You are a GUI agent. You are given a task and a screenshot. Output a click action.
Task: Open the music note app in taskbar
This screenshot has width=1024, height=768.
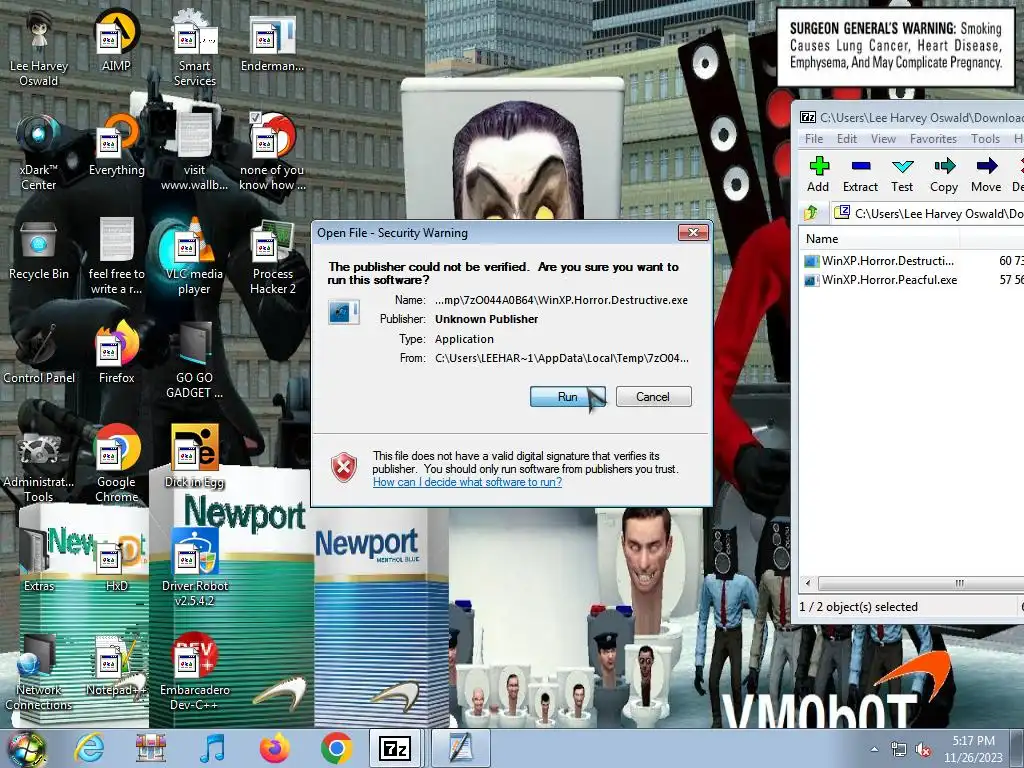213,748
